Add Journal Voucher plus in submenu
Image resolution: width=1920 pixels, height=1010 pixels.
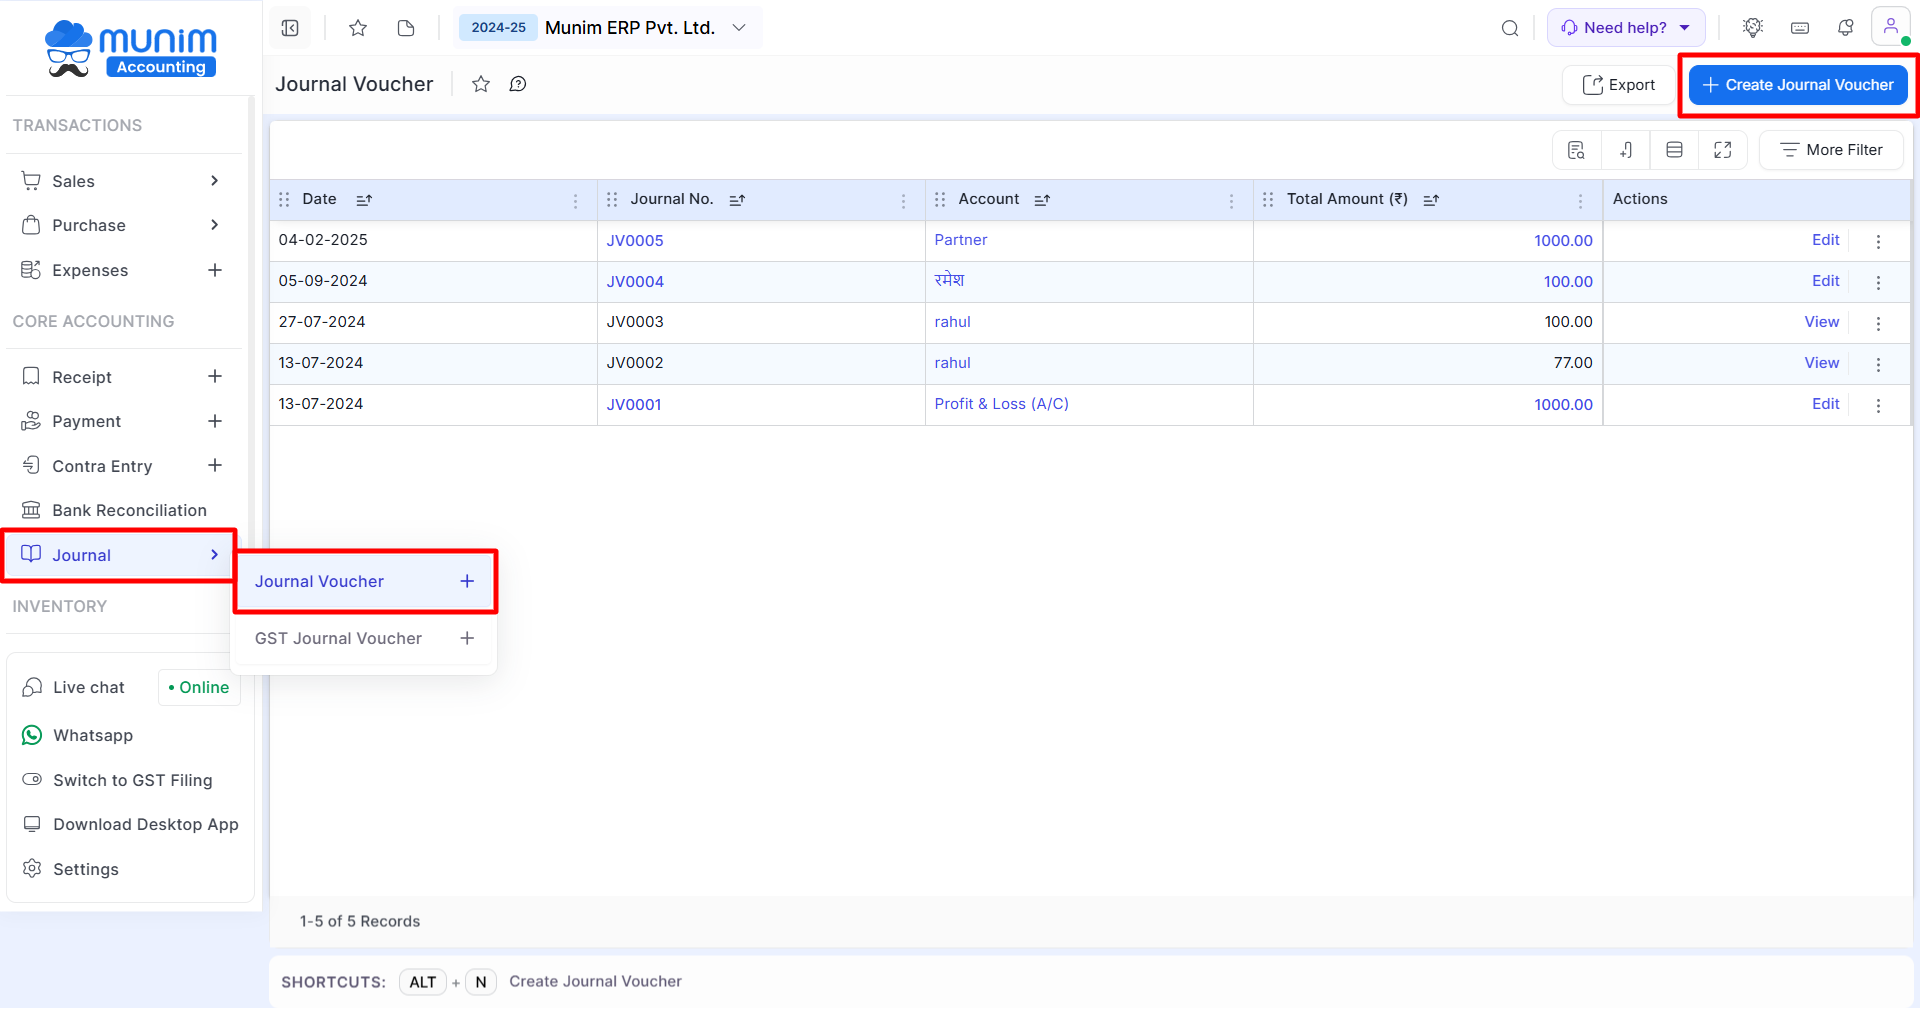(467, 581)
